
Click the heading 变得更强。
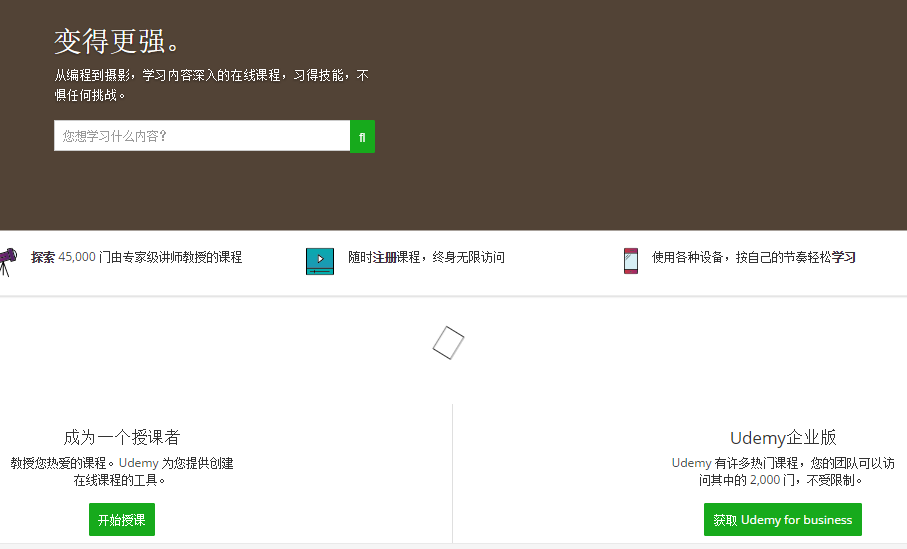point(118,42)
